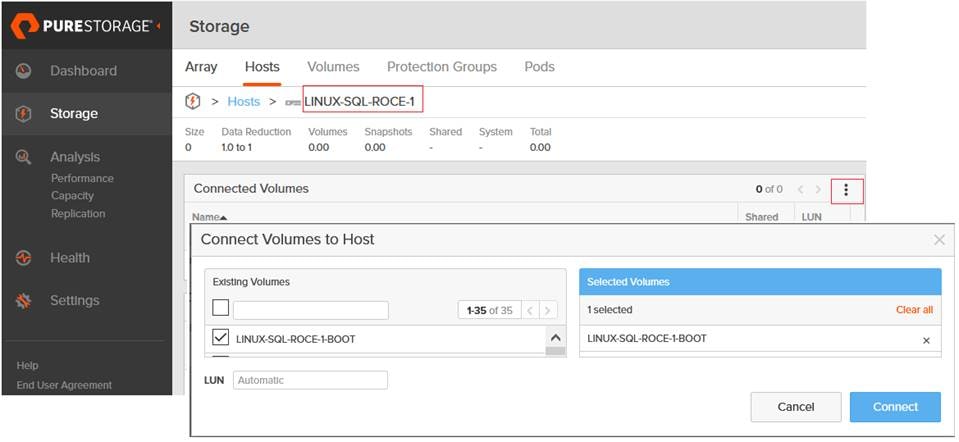Click the array shield icon in breadcrumb
Screen dimensions: 959x442
(x=193, y=101)
